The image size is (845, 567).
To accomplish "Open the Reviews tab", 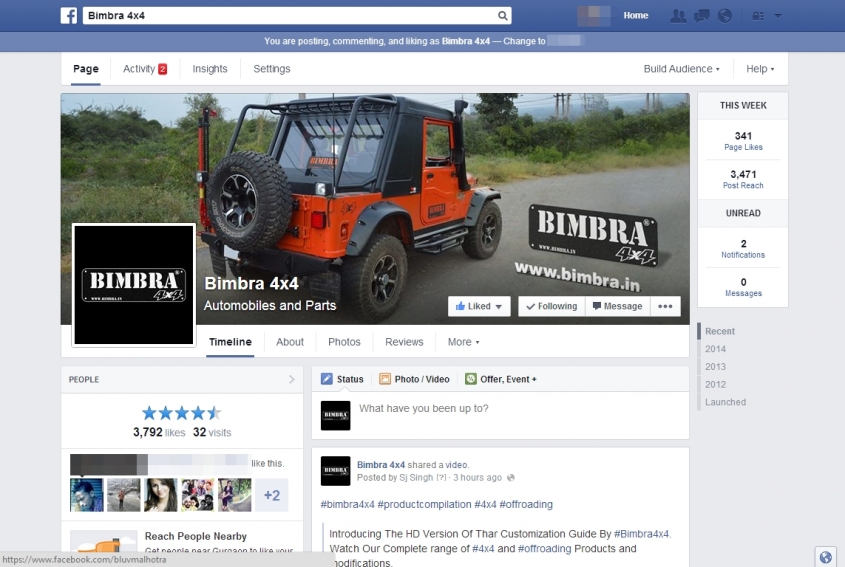I will 404,342.
